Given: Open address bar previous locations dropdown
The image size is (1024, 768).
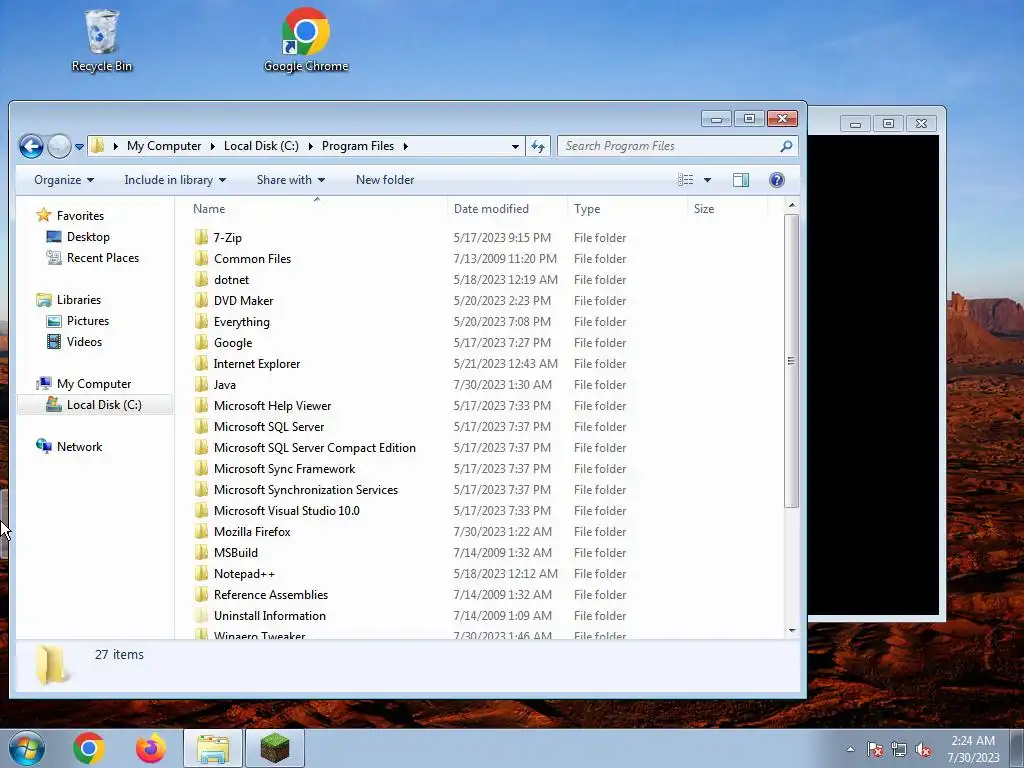Looking at the screenshot, I should coord(515,146).
